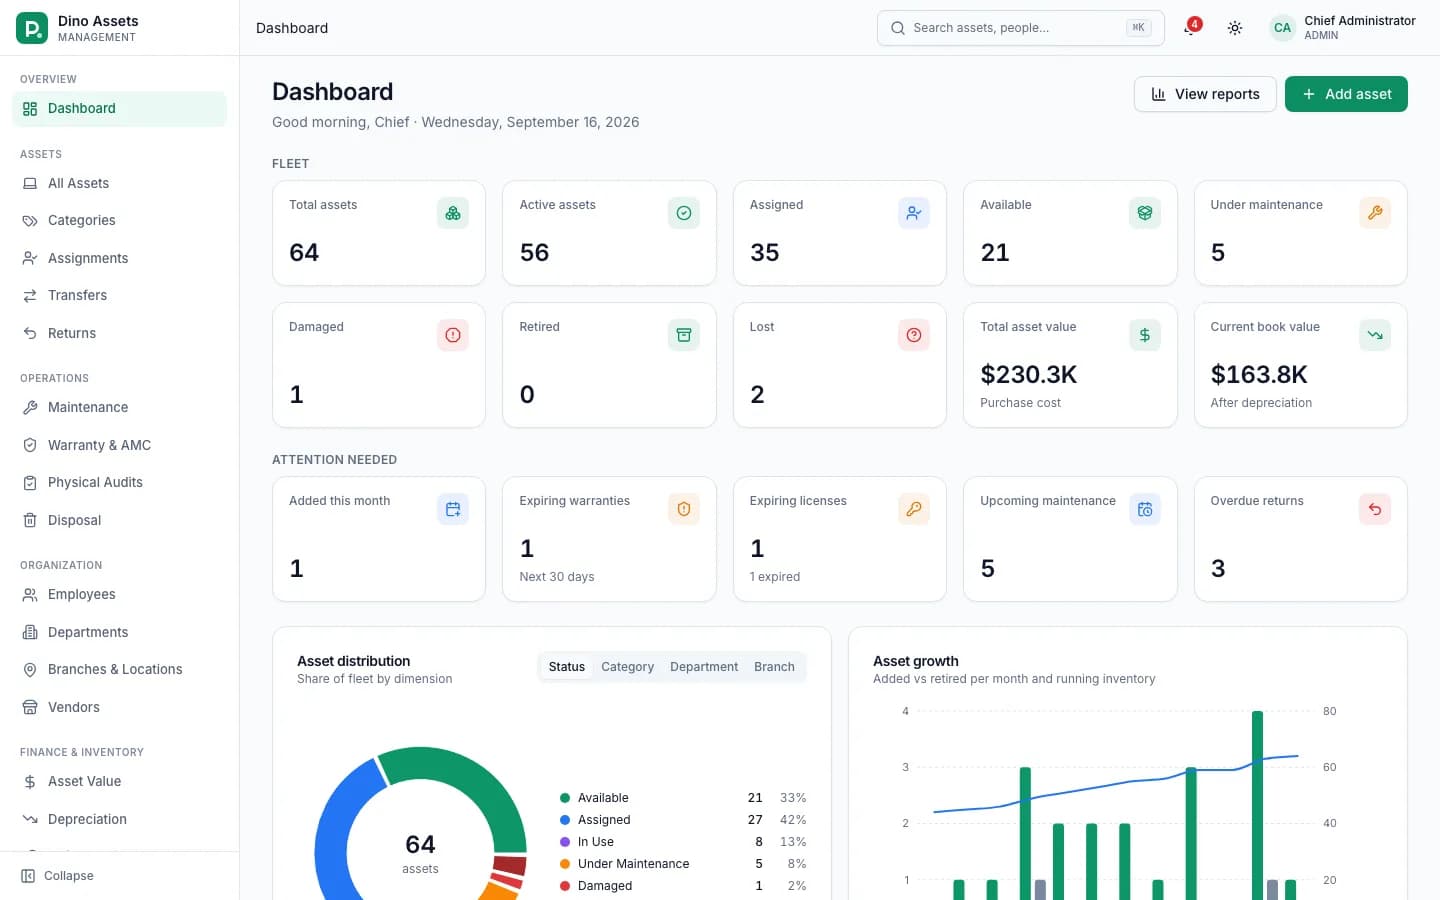
Task: Click the Expiring licenses key icon
Action: [x=914, y=509]
